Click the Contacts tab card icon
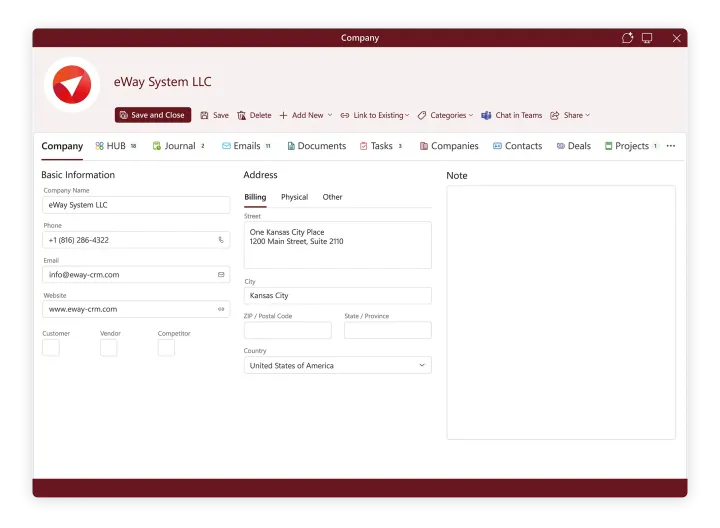 [497, 146]
